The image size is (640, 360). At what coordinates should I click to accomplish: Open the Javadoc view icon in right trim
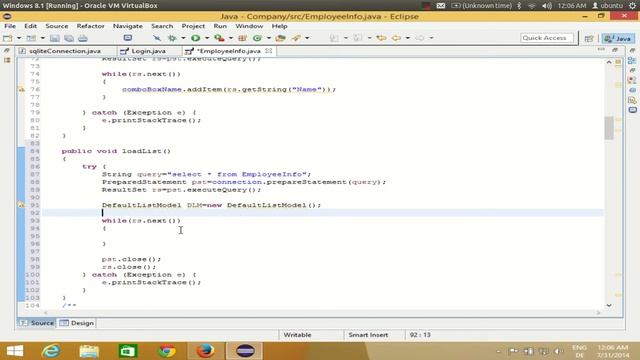(632, 90)
